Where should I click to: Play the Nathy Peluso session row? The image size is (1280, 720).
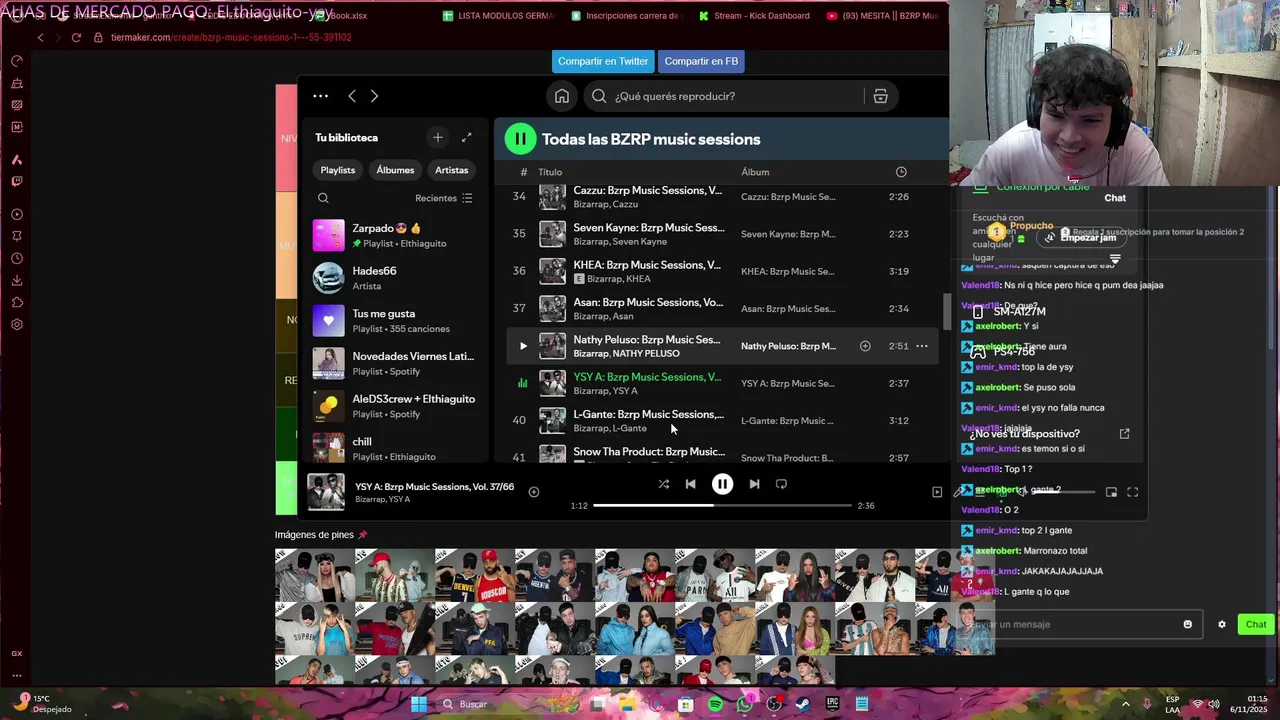pyautogui.click(x=522, y=346)
